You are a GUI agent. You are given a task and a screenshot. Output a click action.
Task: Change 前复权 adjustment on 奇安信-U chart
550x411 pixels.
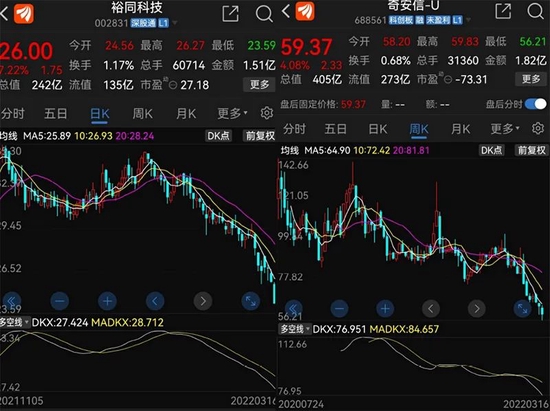[532, 150]
